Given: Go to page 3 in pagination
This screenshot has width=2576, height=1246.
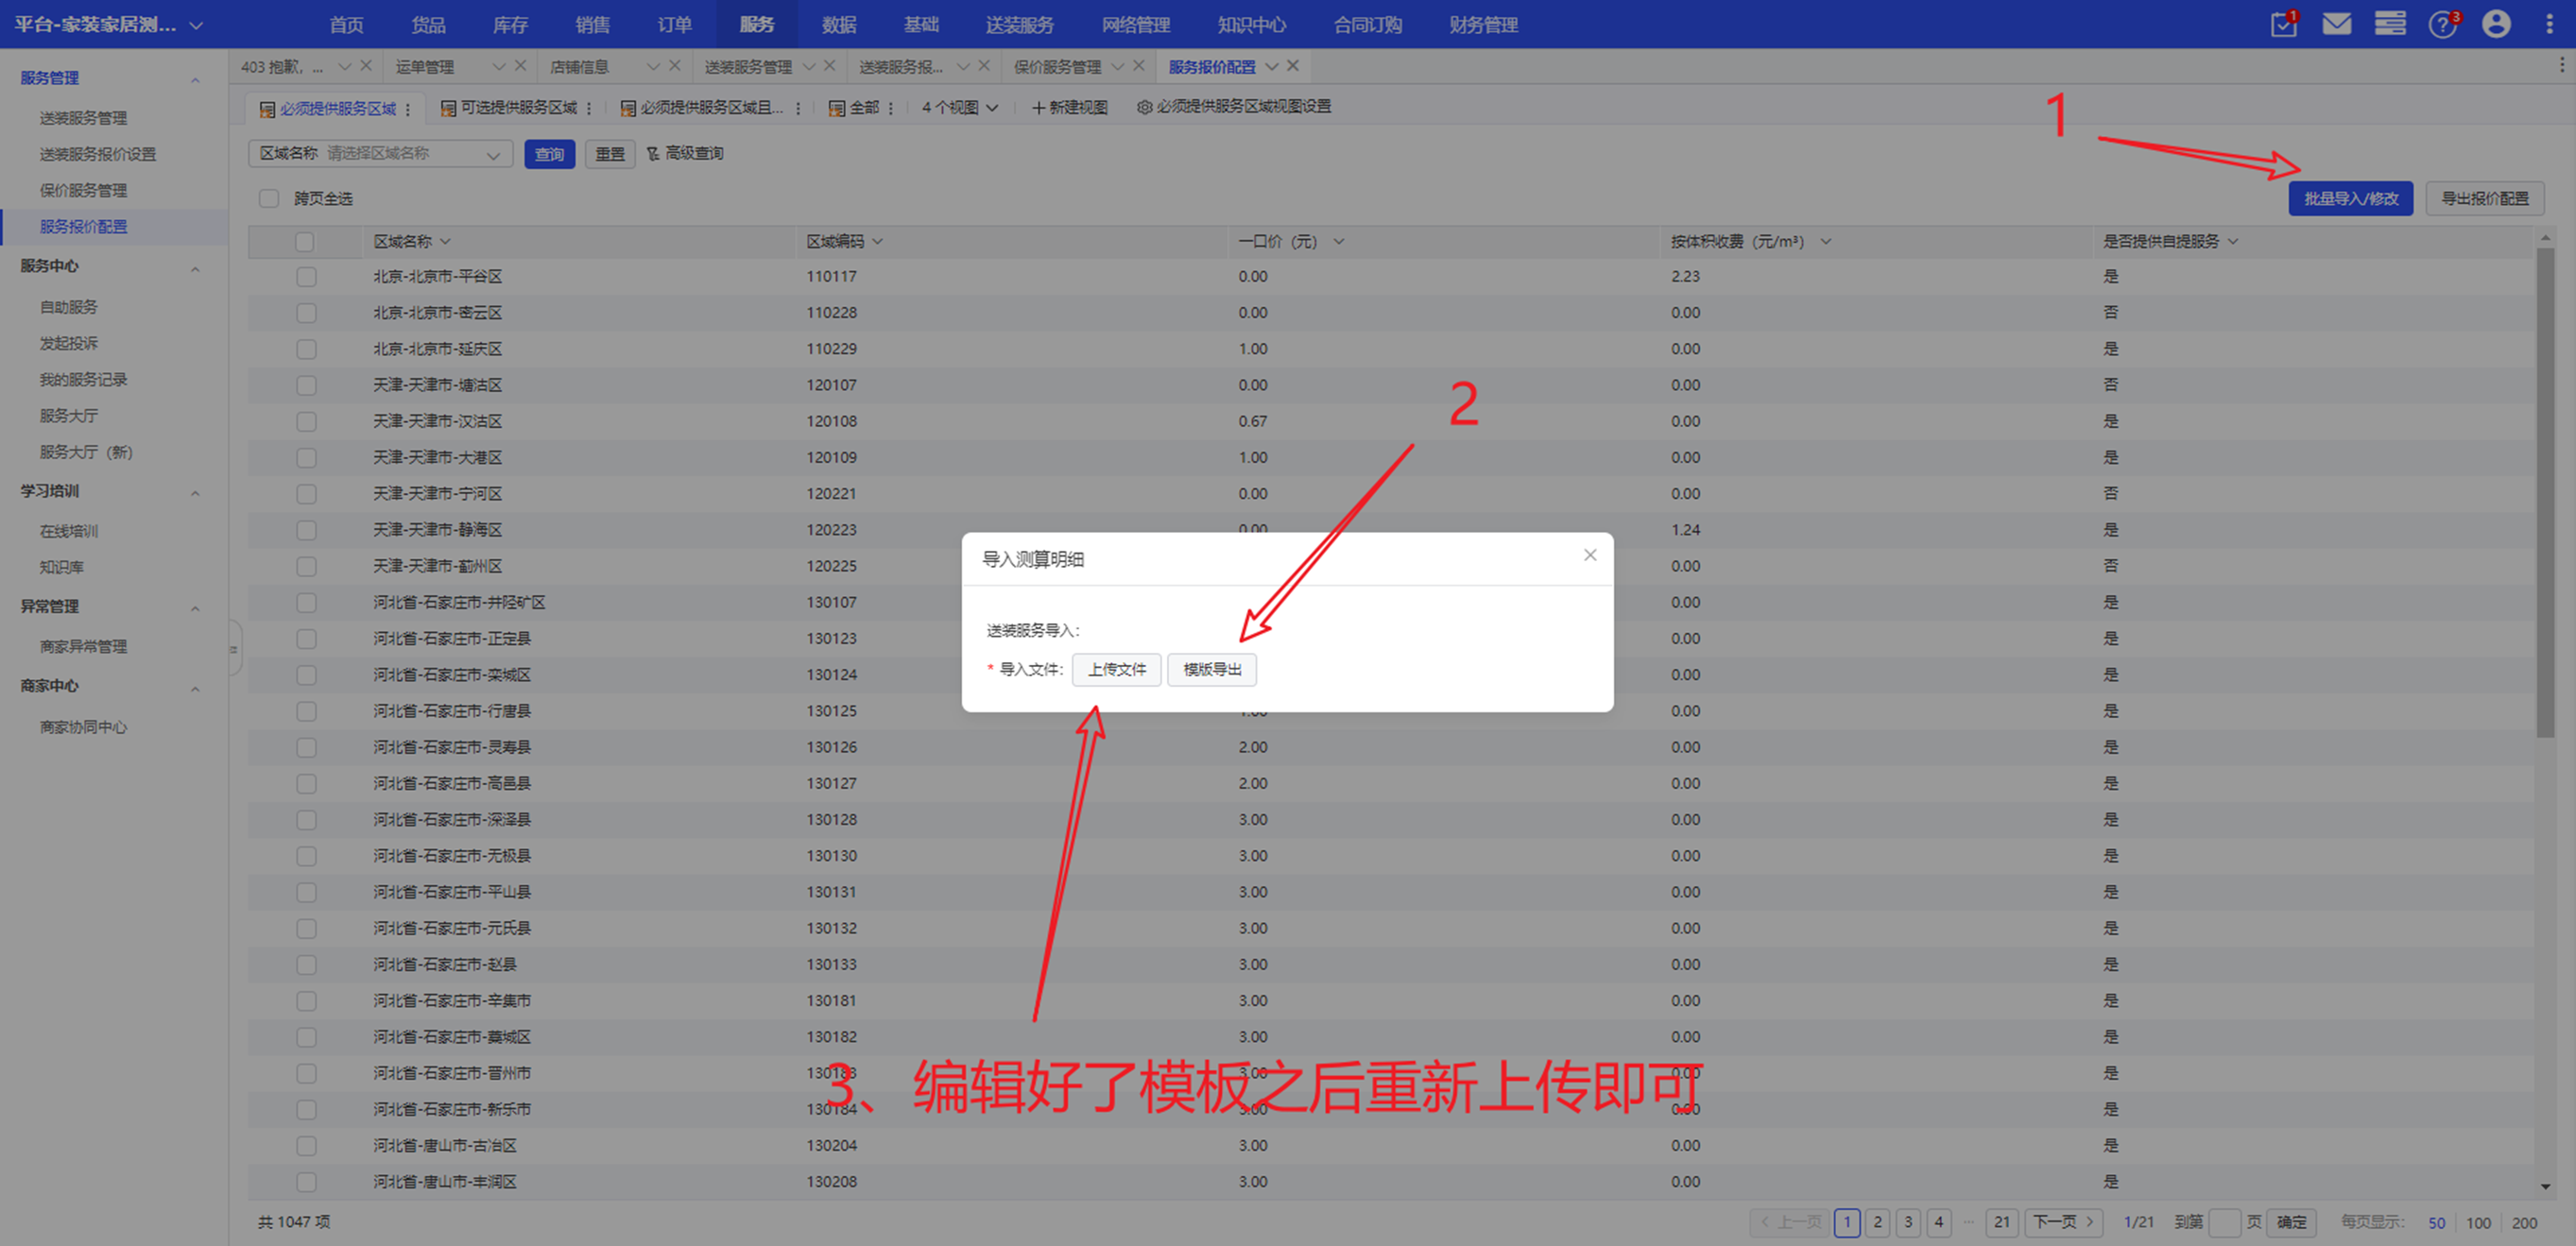Looking at the screenshot, I should tap(1908, 1222).
